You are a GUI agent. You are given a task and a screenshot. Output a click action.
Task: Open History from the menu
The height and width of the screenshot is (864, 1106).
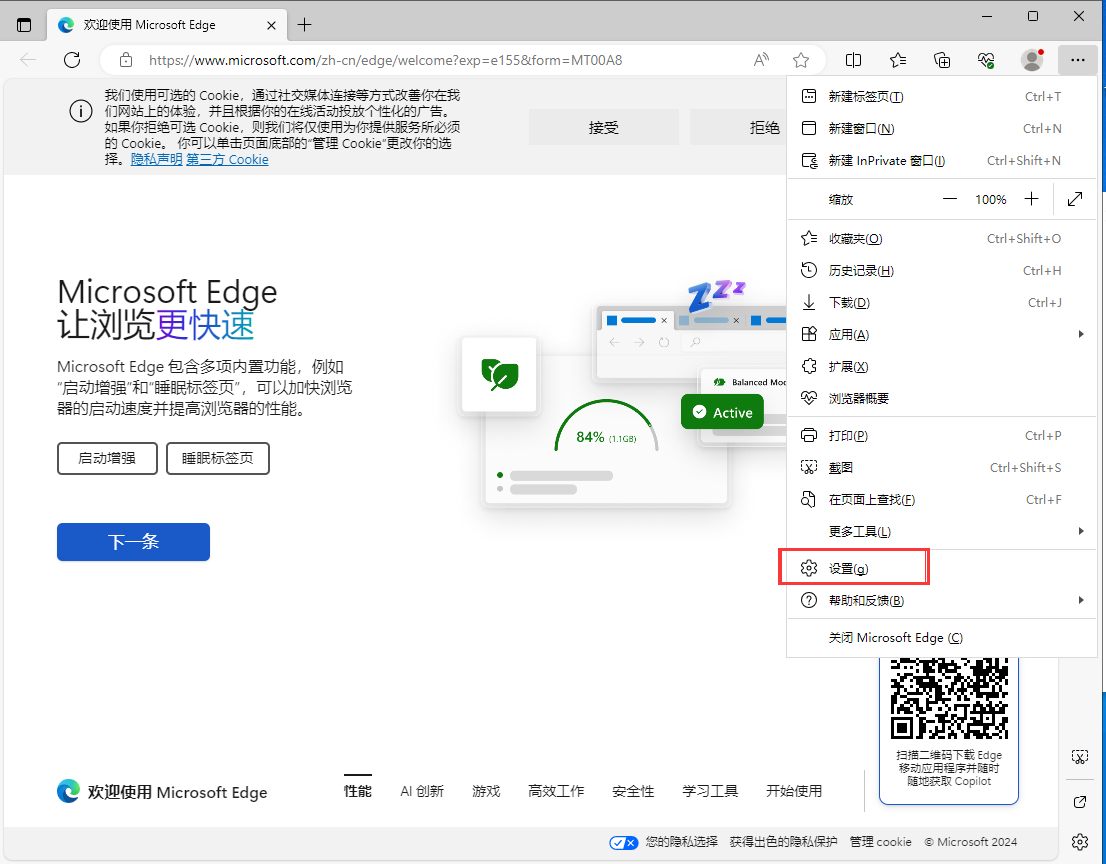pos(942,271)
